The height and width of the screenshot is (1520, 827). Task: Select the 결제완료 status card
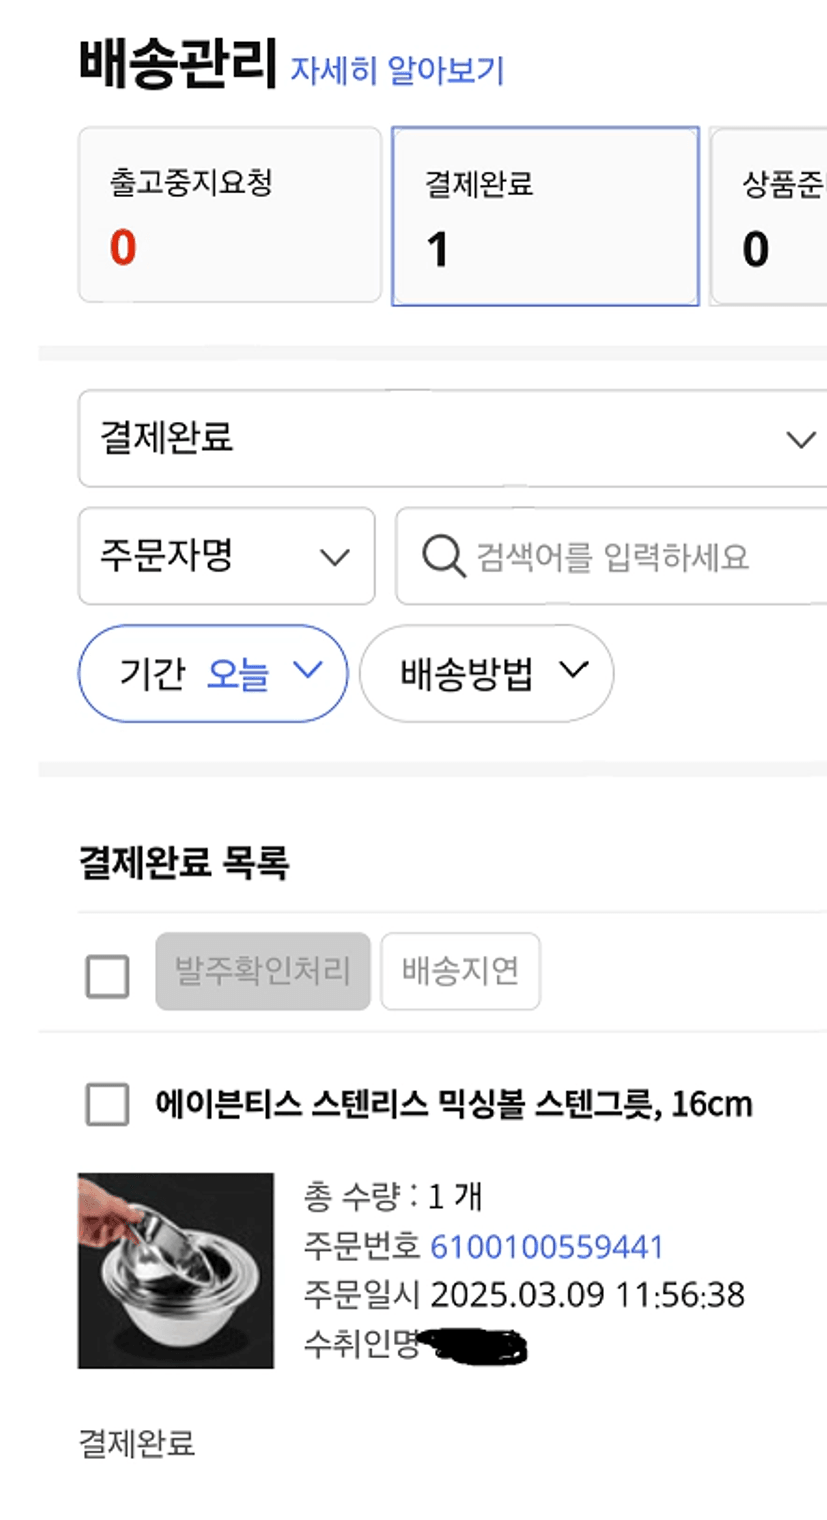(544, 216)
